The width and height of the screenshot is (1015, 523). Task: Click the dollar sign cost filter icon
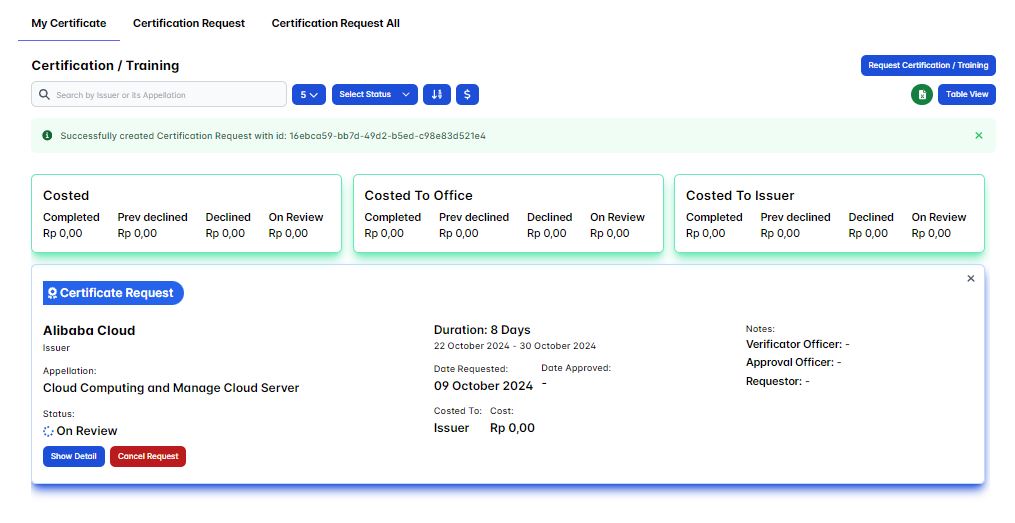coord(467,94)
